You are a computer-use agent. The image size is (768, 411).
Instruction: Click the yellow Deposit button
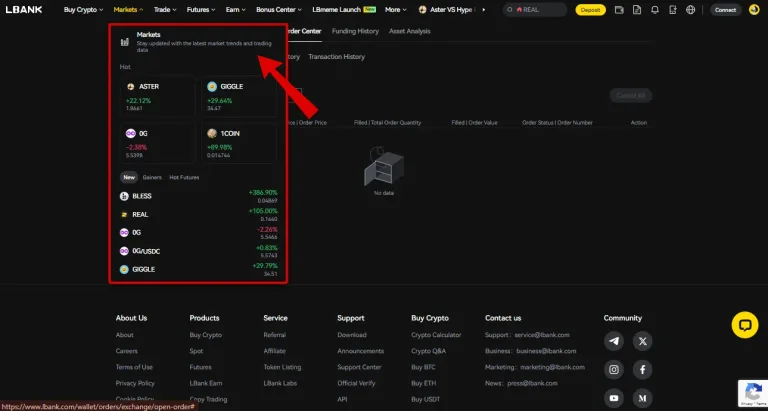pos(590,10)
